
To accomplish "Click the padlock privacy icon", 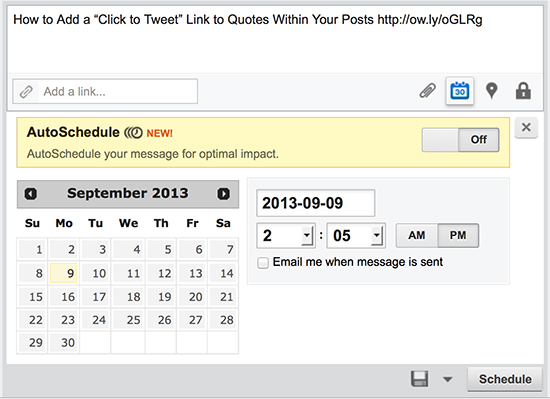I will click(523, 91).
